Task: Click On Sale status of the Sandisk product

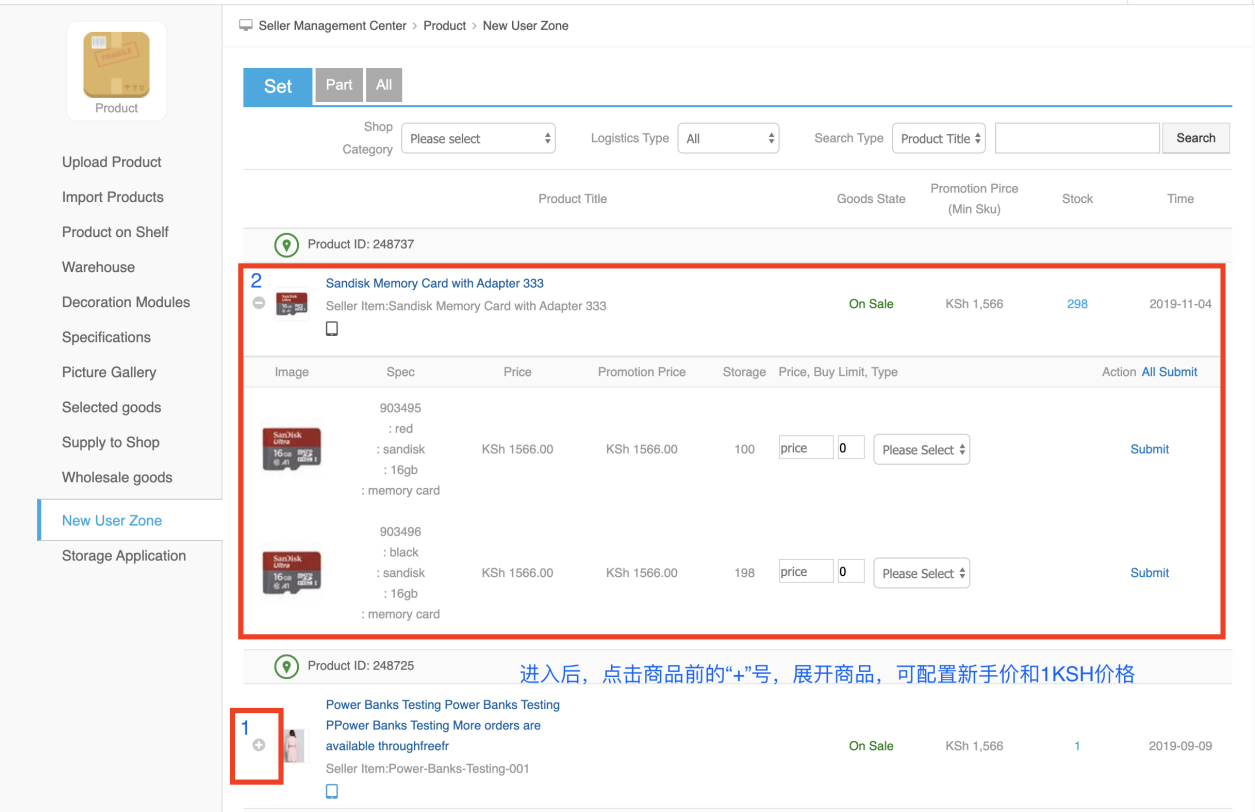Action: [871, 304]
